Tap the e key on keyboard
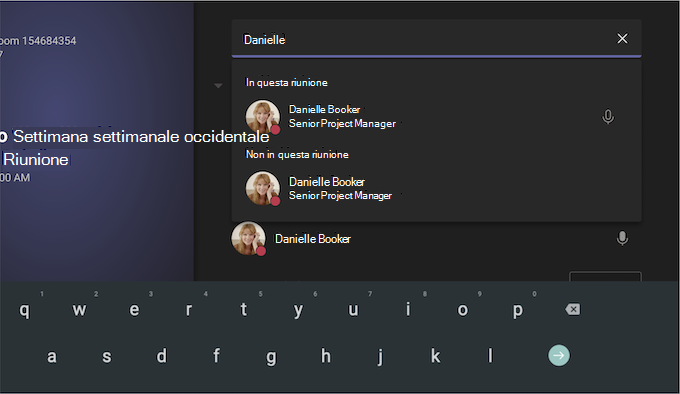Screen dimensions: 680x394 coord(134,309)
